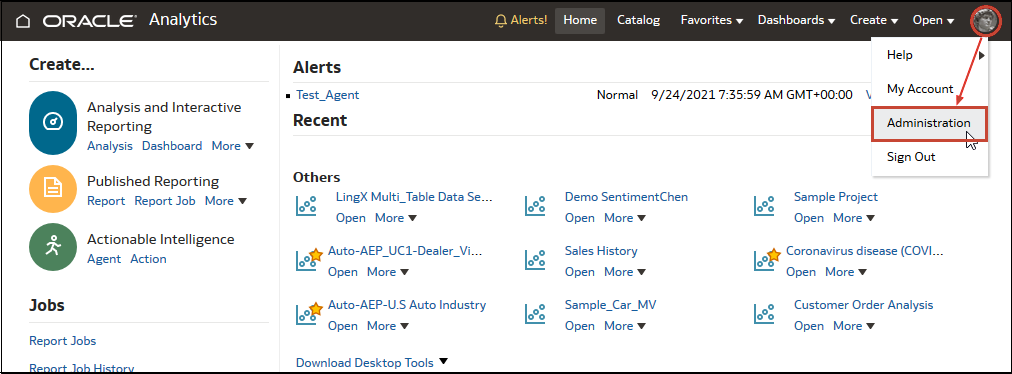Open the Help submenu

(x=929, y=55)
